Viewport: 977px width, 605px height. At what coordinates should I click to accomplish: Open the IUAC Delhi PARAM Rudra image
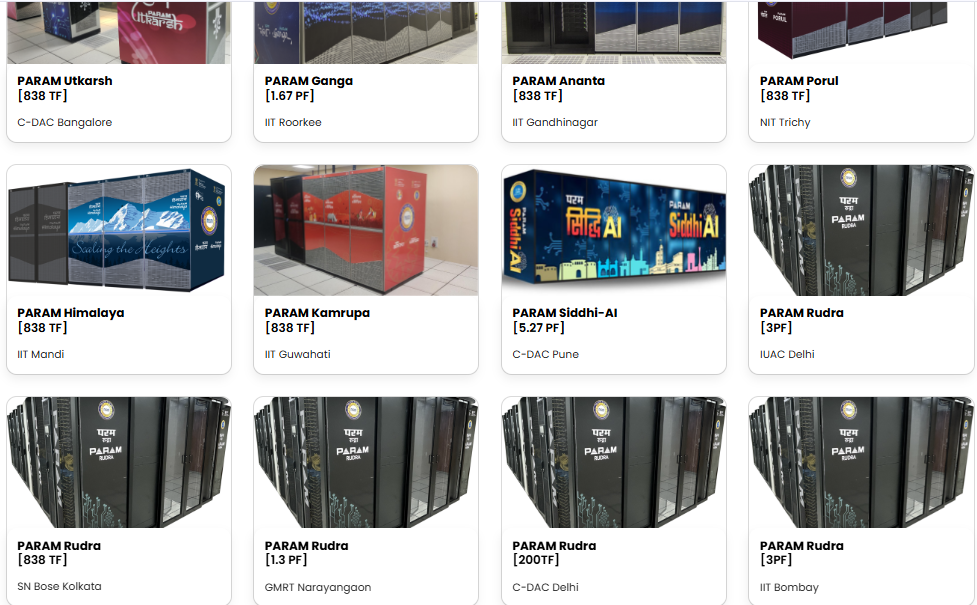(x=861, y=230)
